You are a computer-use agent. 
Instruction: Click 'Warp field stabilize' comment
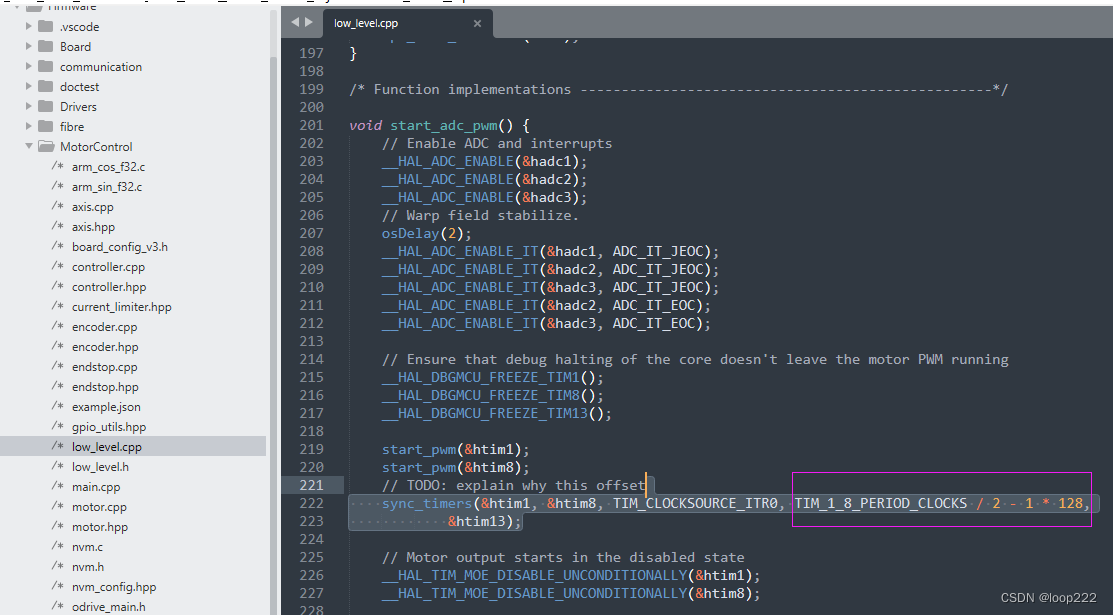click(x=480, y=215)
